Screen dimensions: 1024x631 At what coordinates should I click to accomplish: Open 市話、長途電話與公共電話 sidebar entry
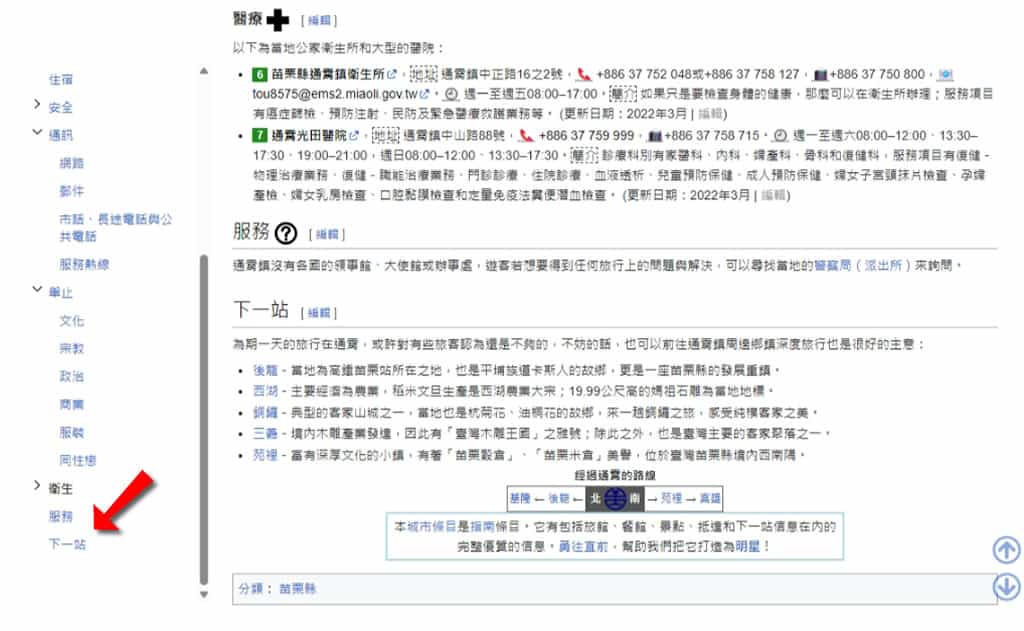tap(116, 227)
